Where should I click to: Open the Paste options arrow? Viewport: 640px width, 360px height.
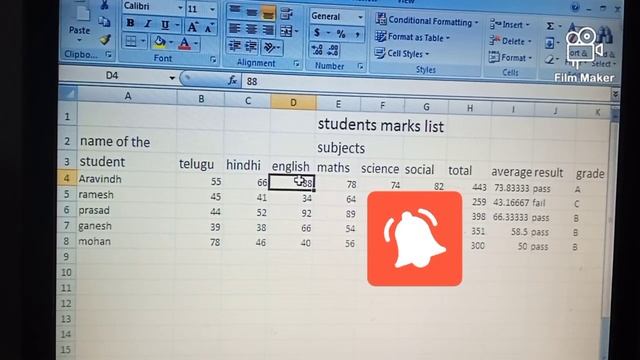click(x=79, y=40)
